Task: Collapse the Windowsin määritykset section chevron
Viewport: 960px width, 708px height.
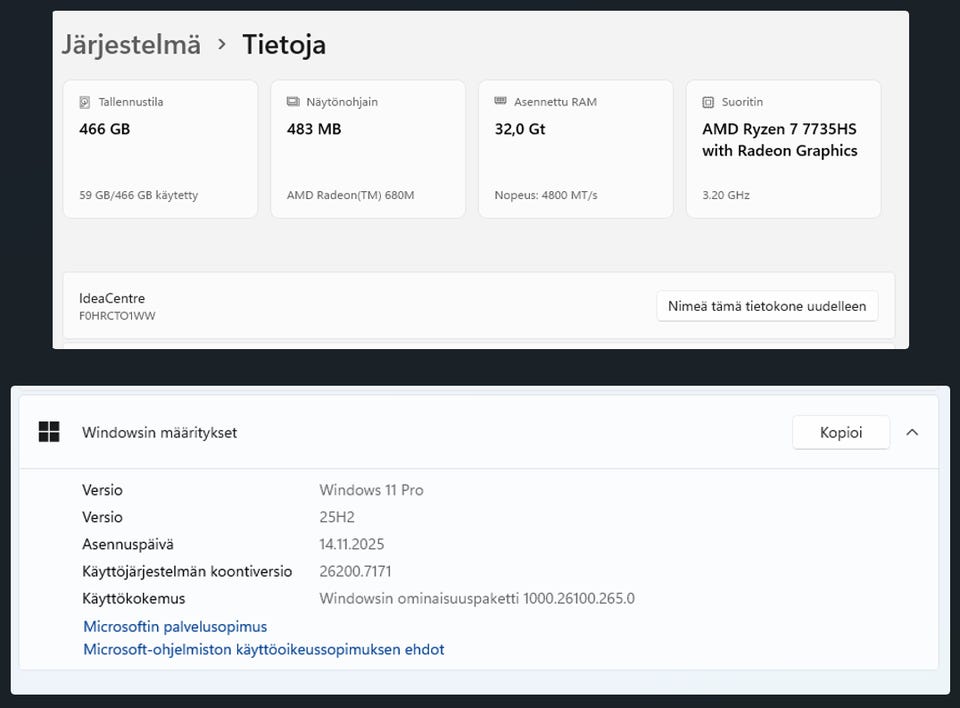Action: (912, 432)
